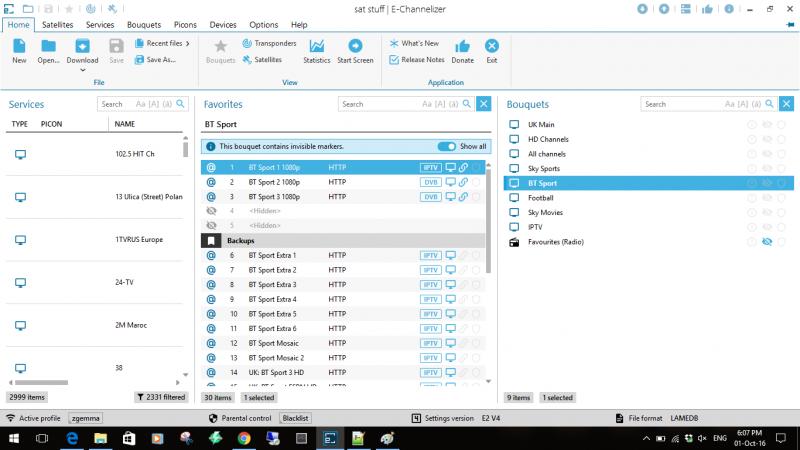Image resolution: width=800 pixels, height=450 pixels.
Task: Click the Favorites search magnifier icon
Action: (x=466, y=104)
